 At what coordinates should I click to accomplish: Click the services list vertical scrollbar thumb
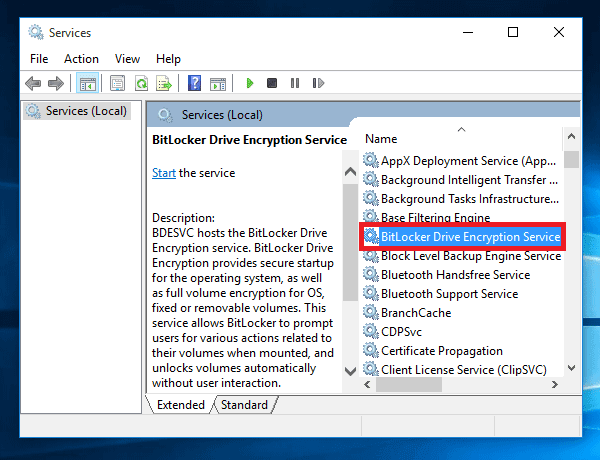(x=571, y=159)
